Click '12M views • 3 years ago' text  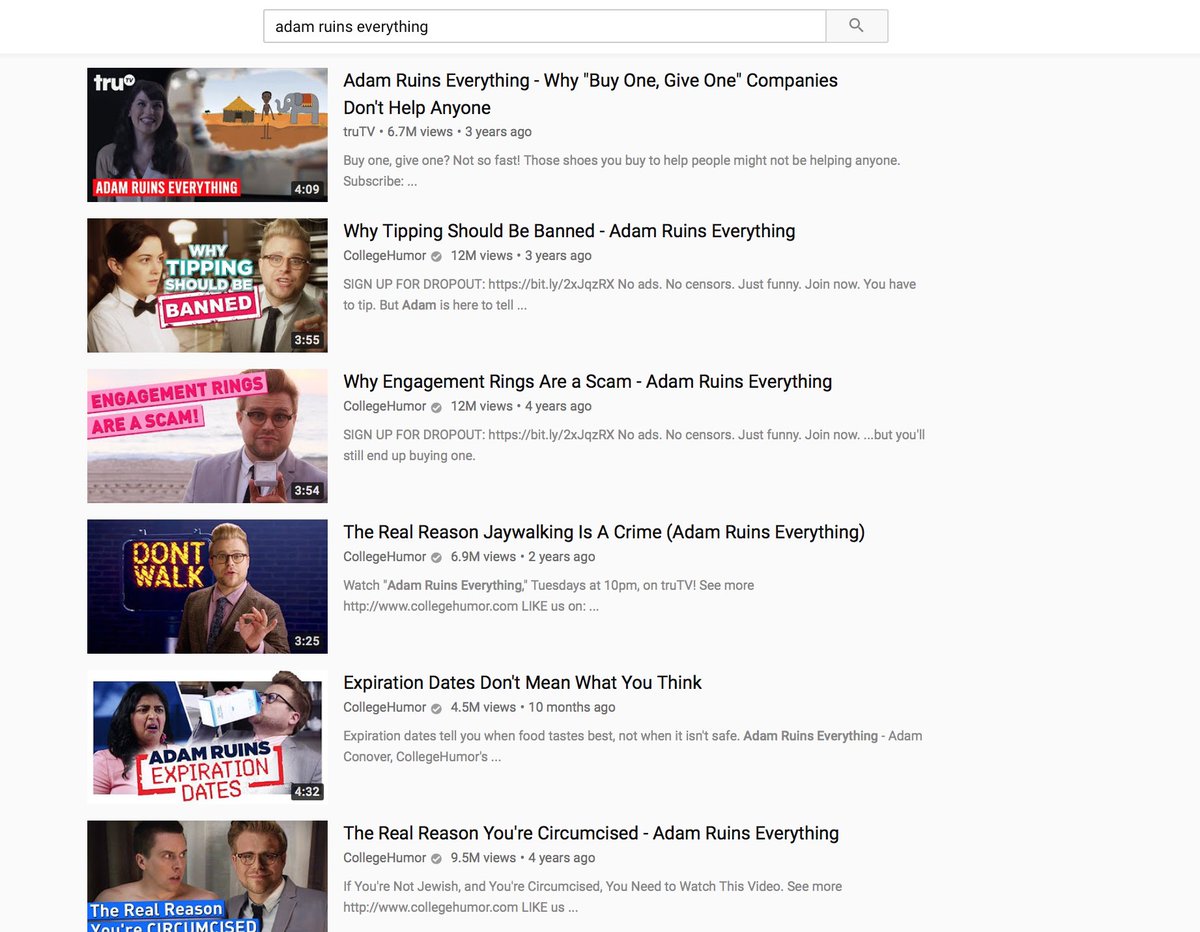click(521, 256)
